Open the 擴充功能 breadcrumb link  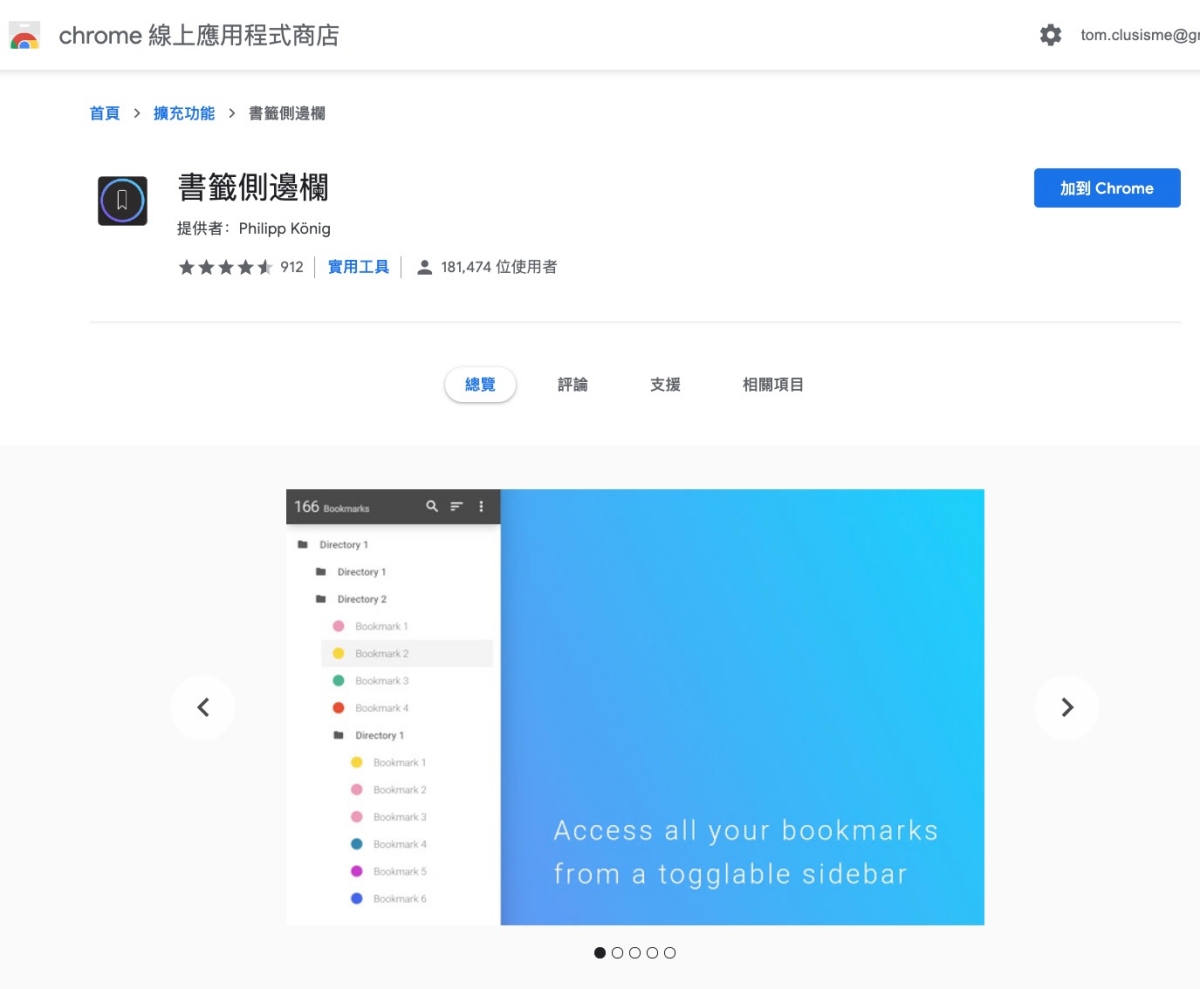tap(184, 113)
